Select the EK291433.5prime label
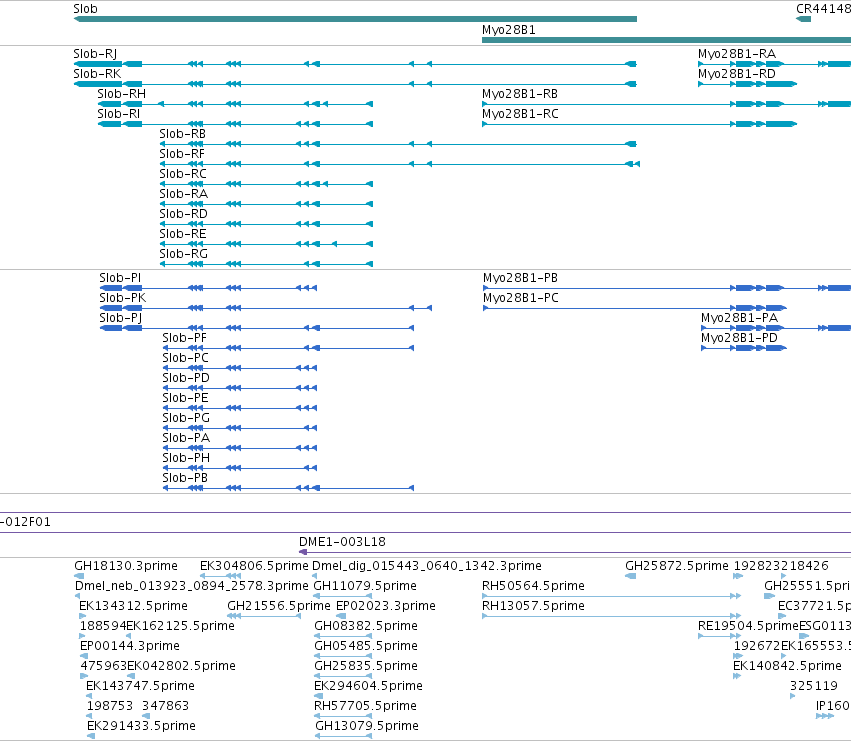This screenshot has width=851, height=741. (x=141, y=727)
